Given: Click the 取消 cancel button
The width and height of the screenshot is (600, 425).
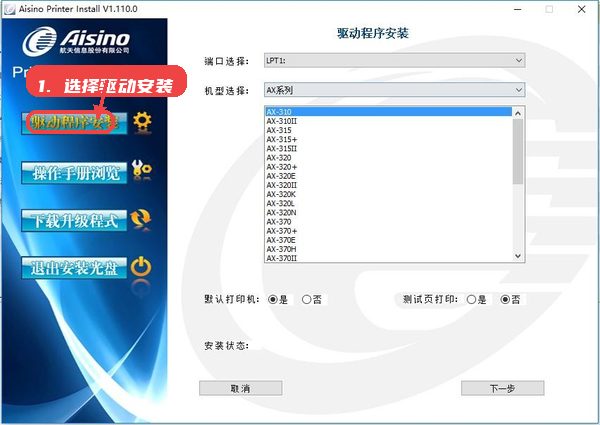Looking at the screenshot, I should tap(241, 388).
